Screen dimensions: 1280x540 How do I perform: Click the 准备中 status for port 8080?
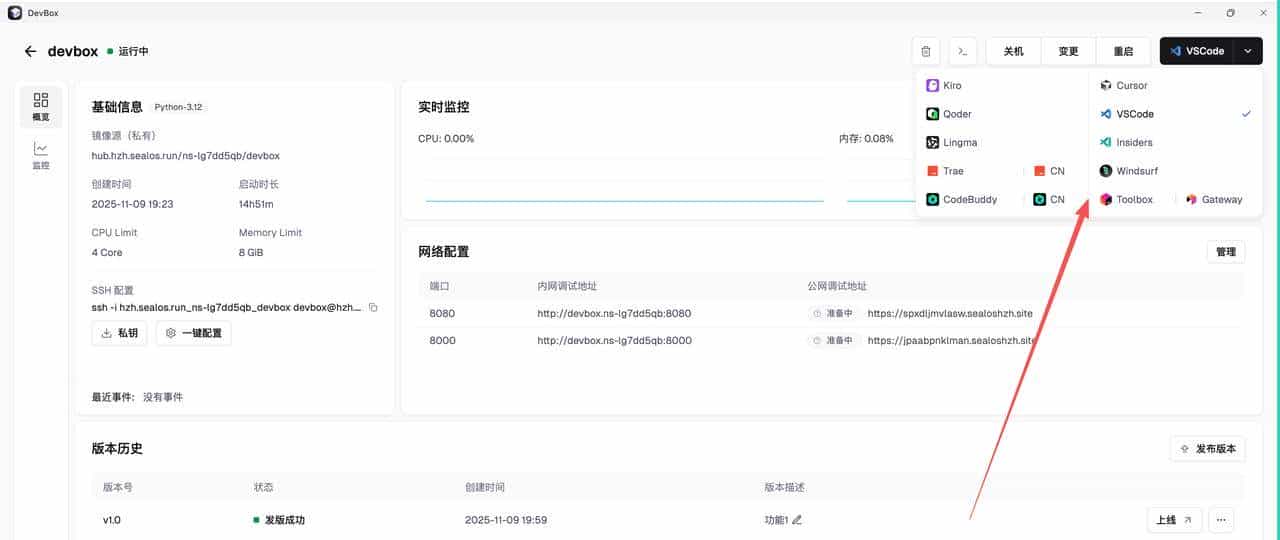(834, 313)
